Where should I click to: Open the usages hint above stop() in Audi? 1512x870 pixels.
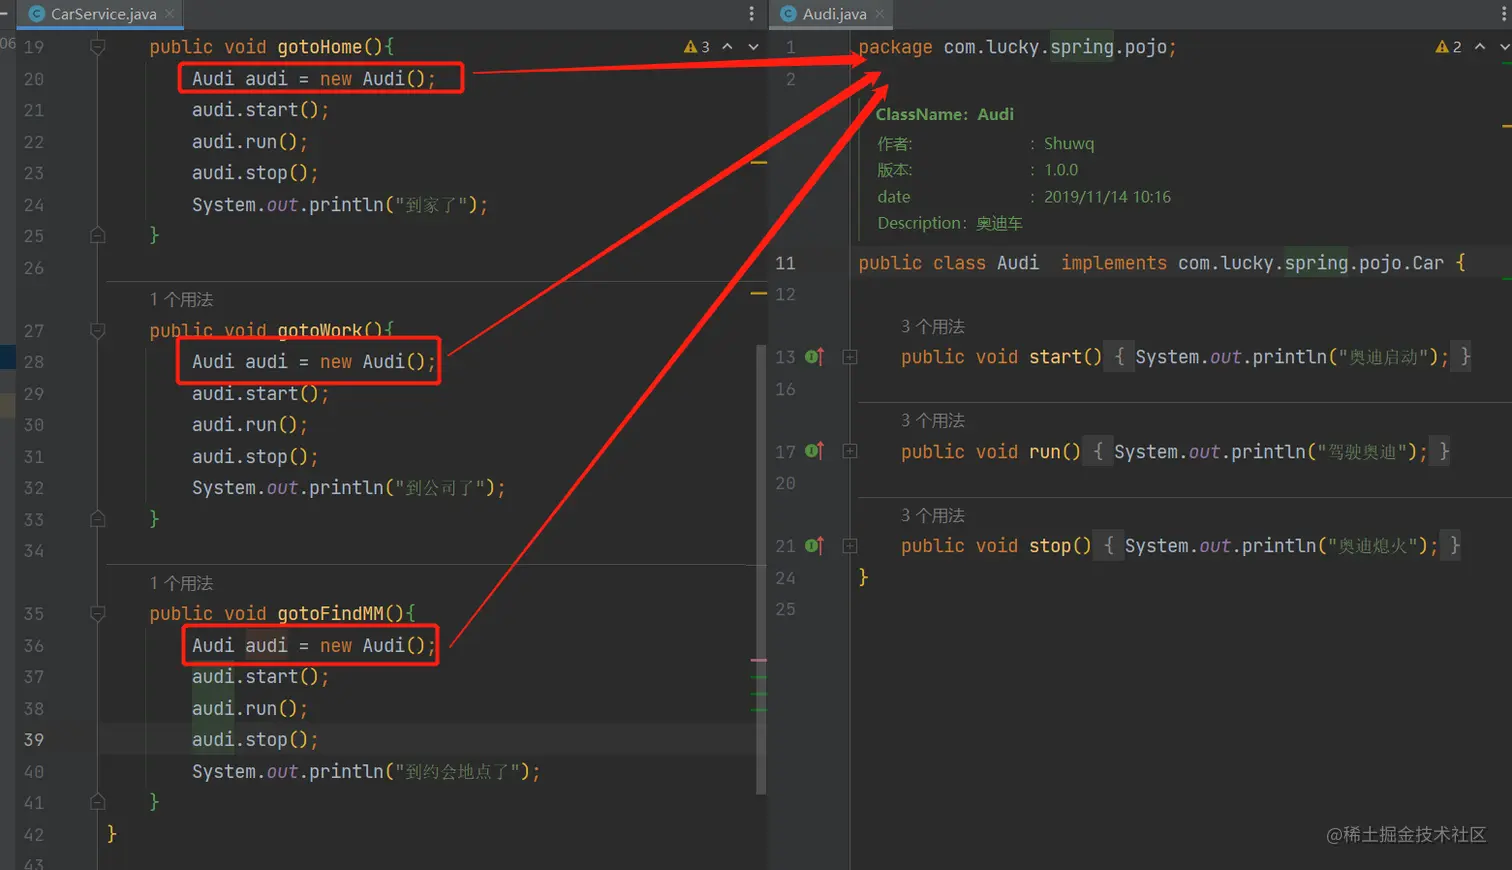pos(933,515)
